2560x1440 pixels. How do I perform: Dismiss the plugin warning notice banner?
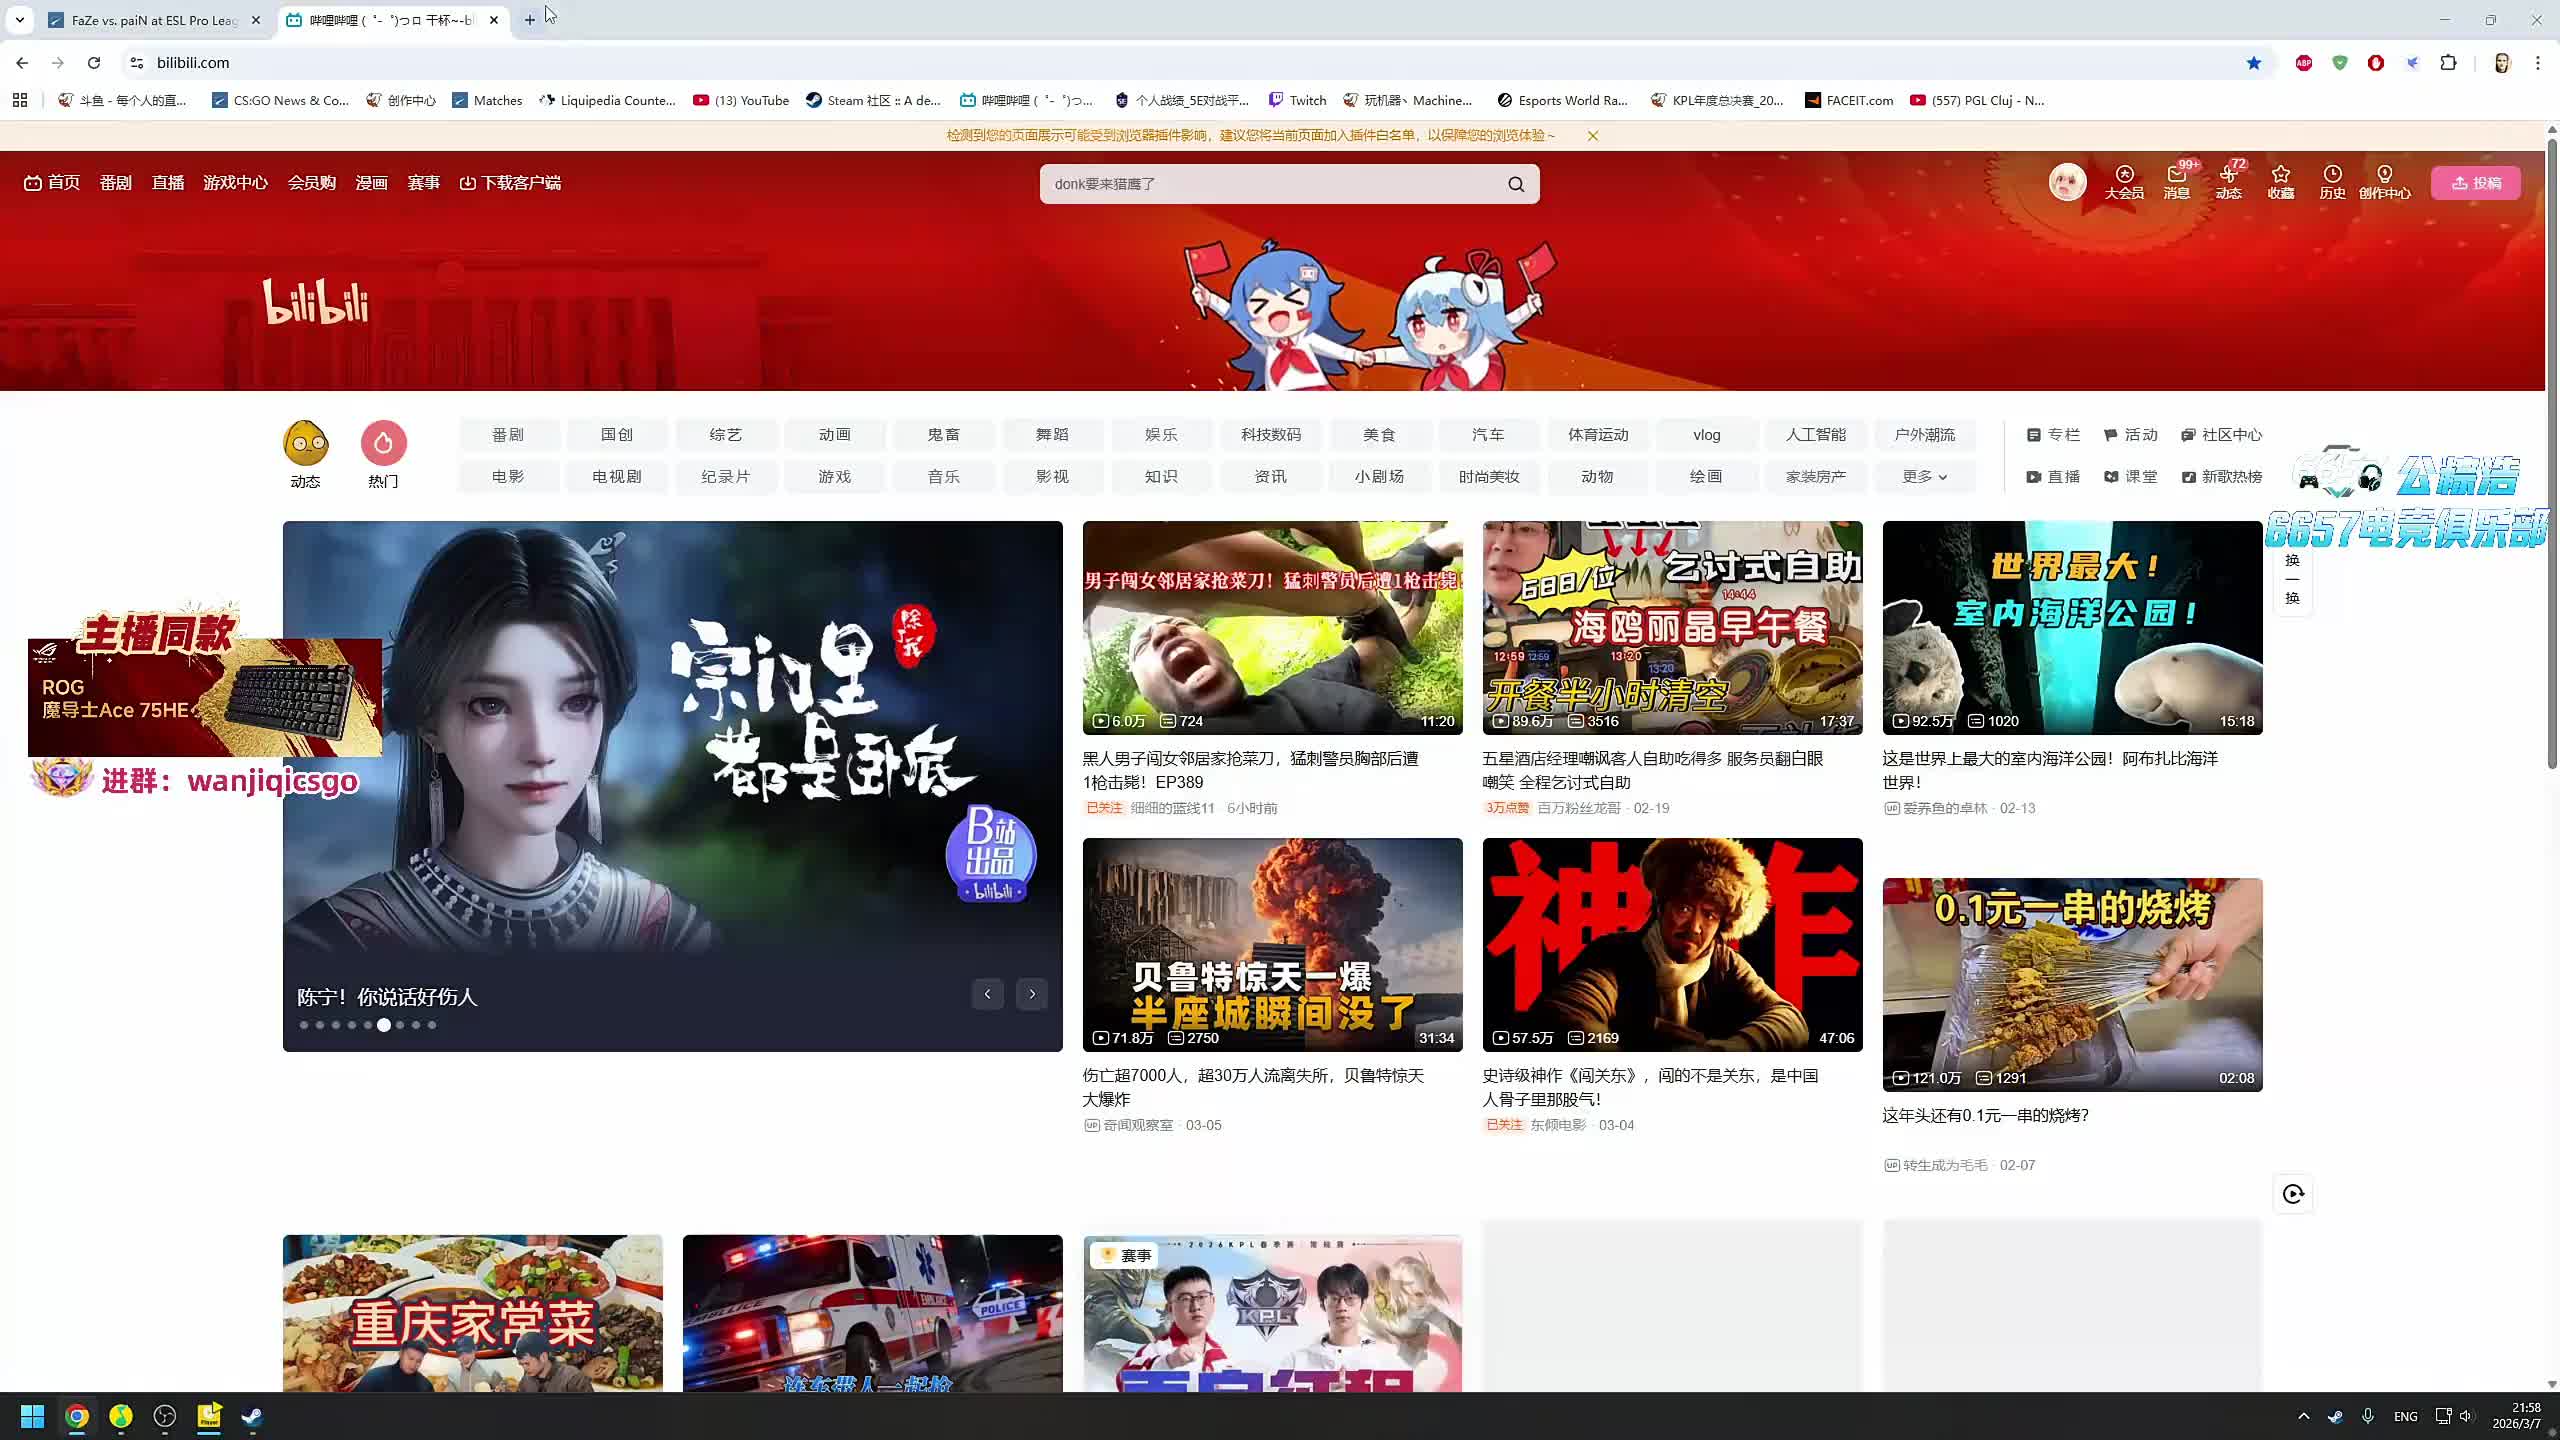pos(1593,136)
